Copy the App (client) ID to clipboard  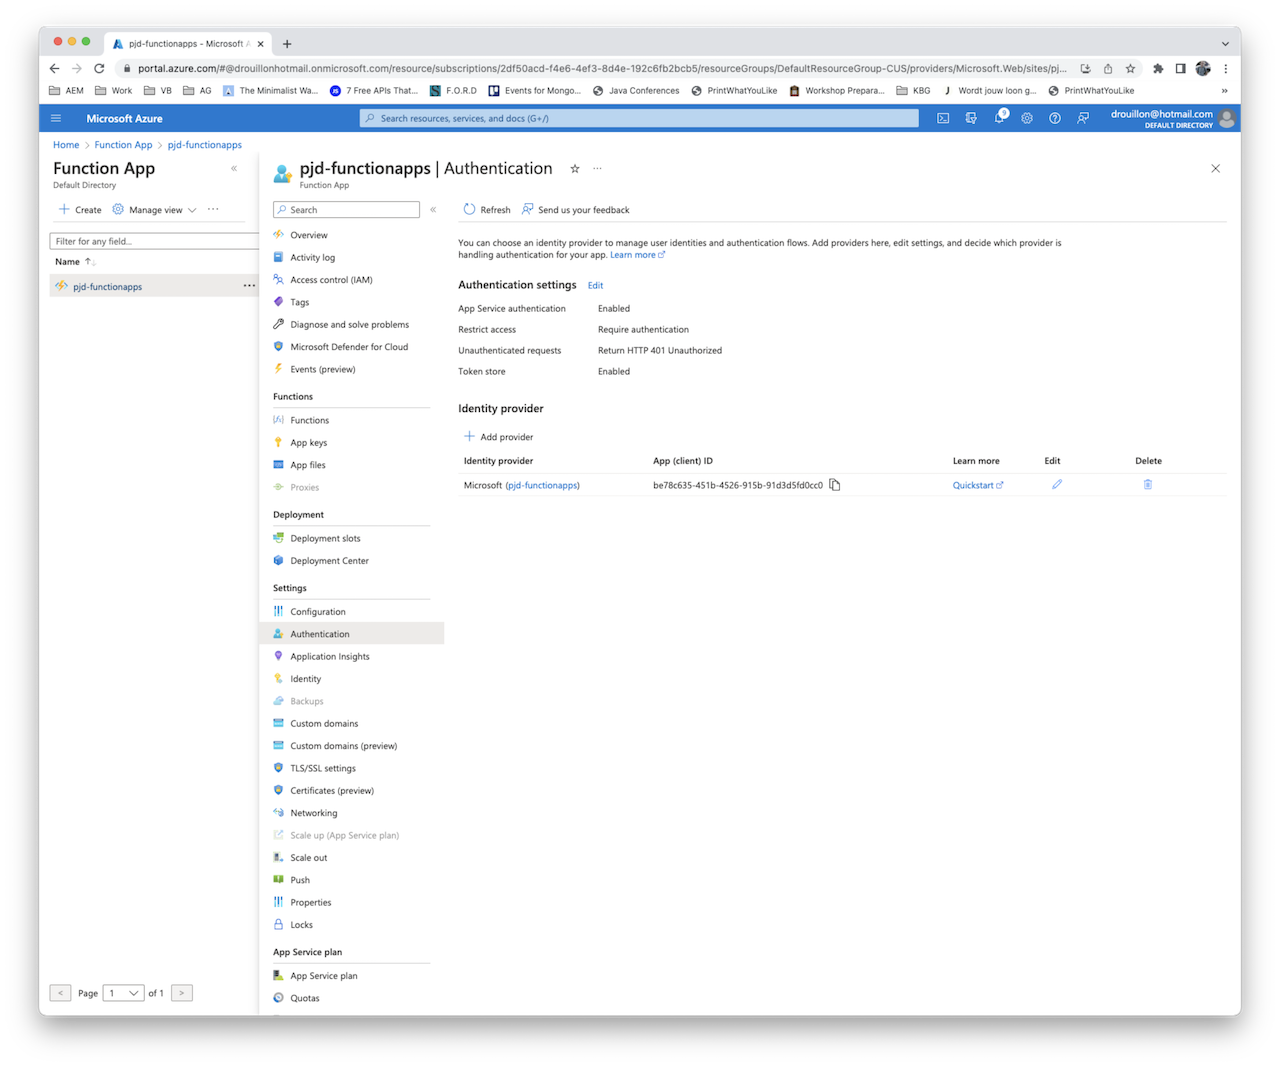[x=835, y=485]
